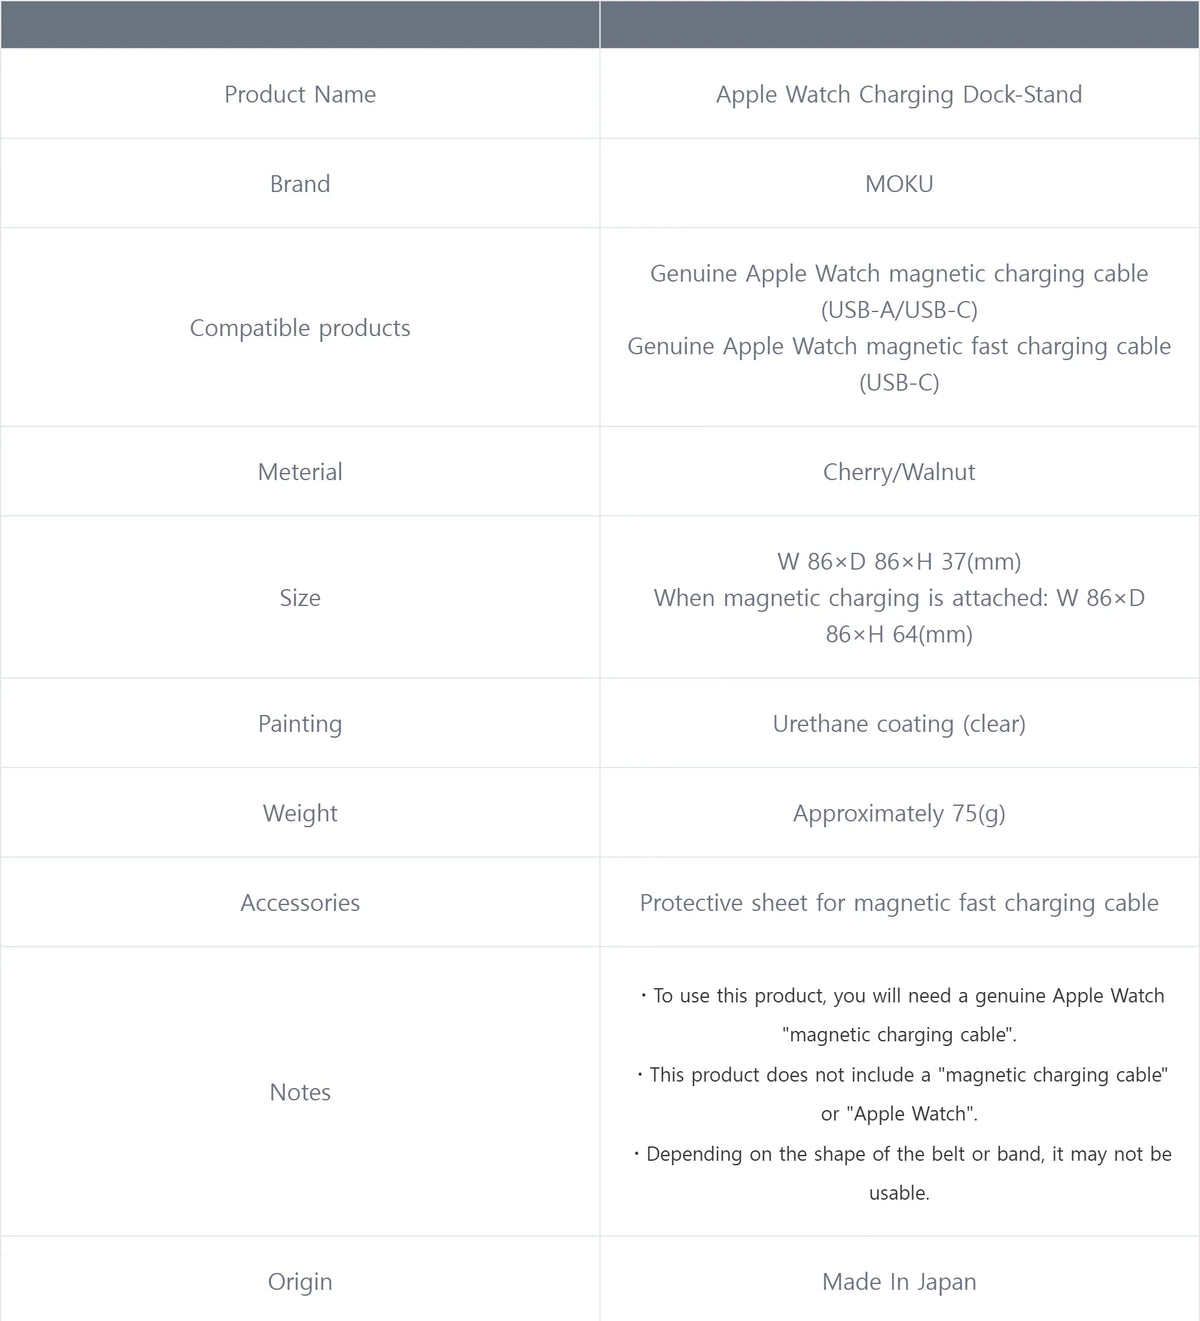Click the Size row label
The image size is (1200, 1321).
point(300,598)
